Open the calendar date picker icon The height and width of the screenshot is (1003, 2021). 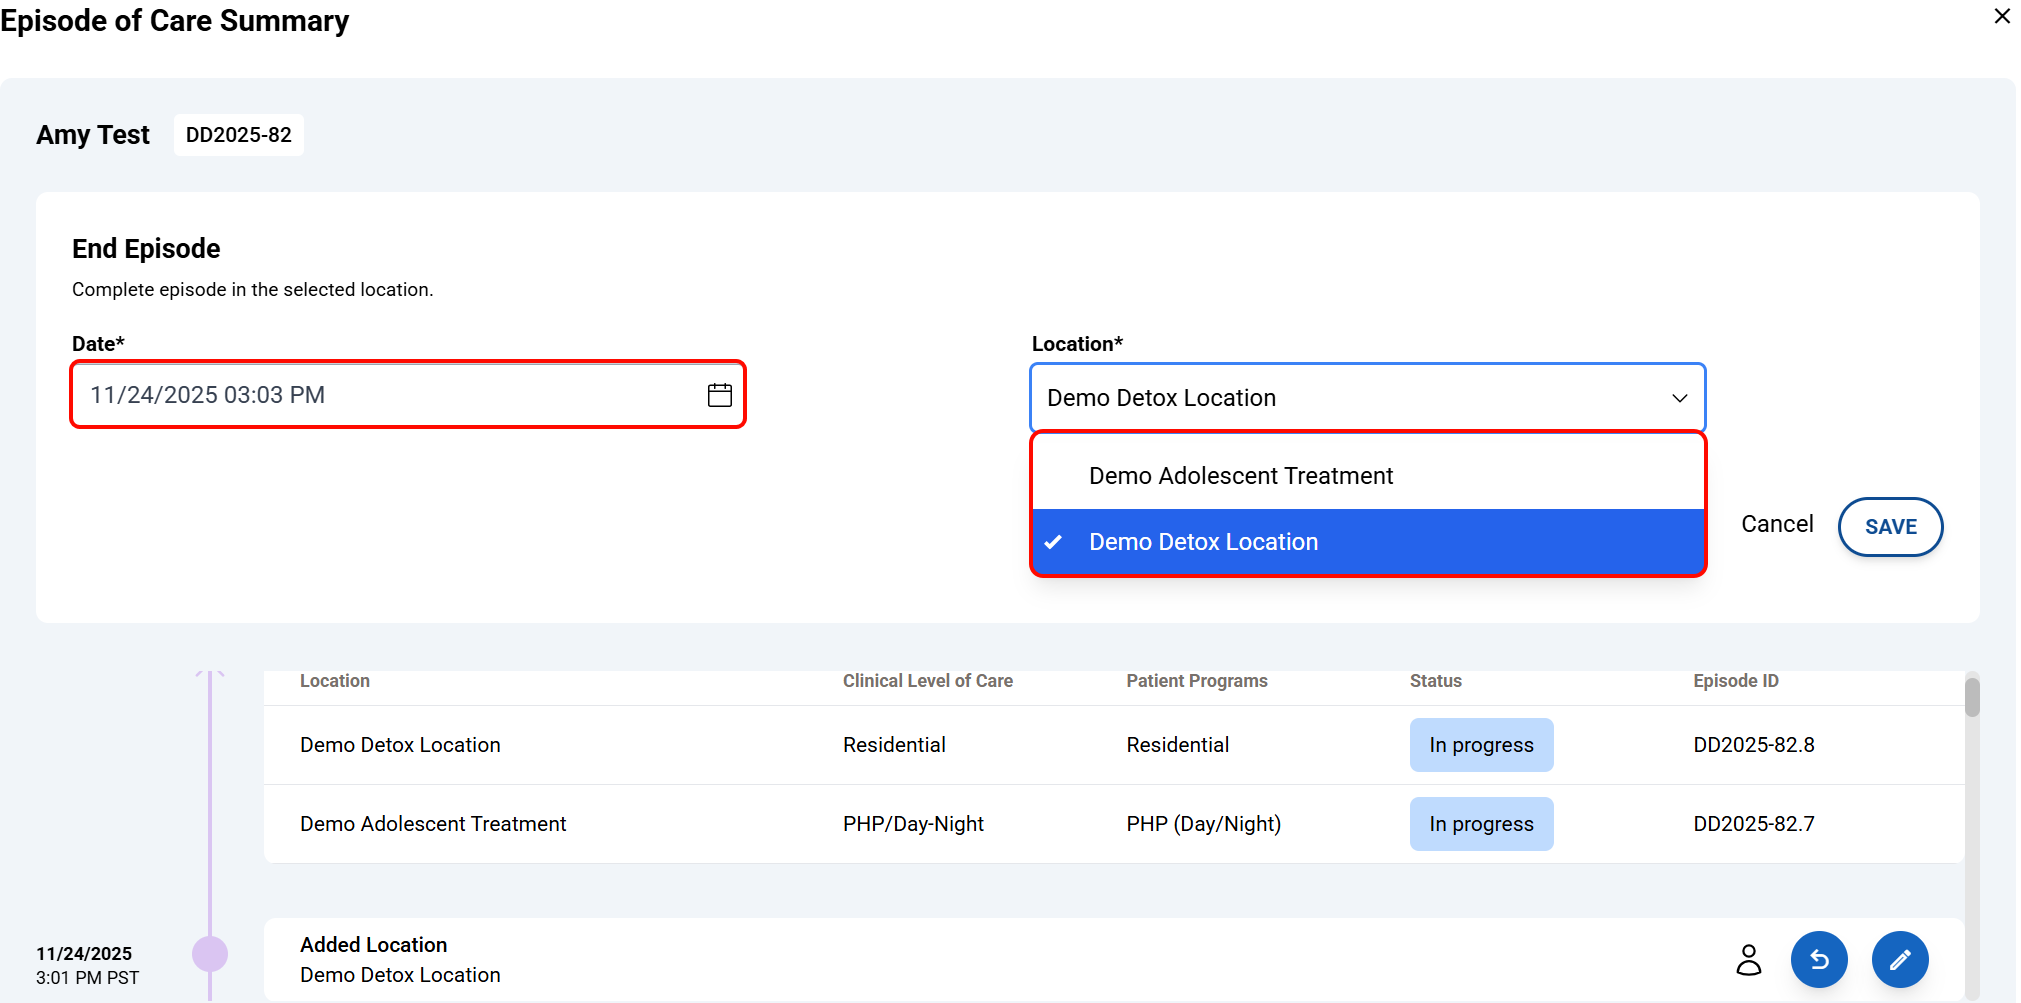(x=719, y=395)
